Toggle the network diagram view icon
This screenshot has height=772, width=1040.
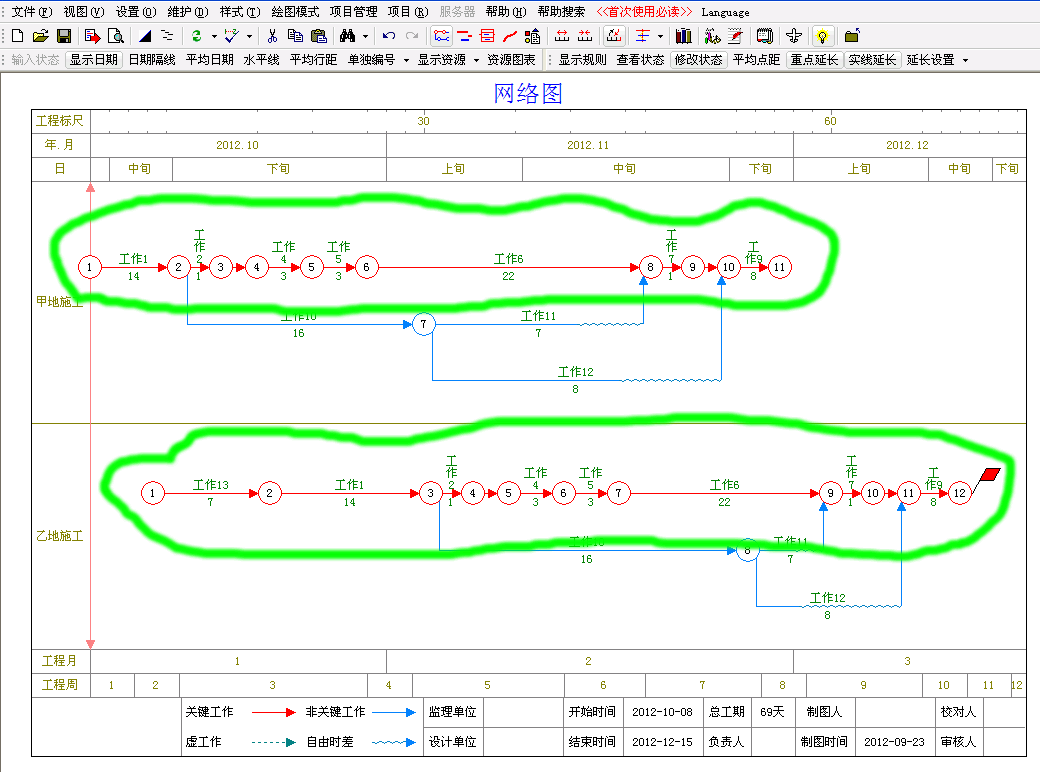(441, 36)
